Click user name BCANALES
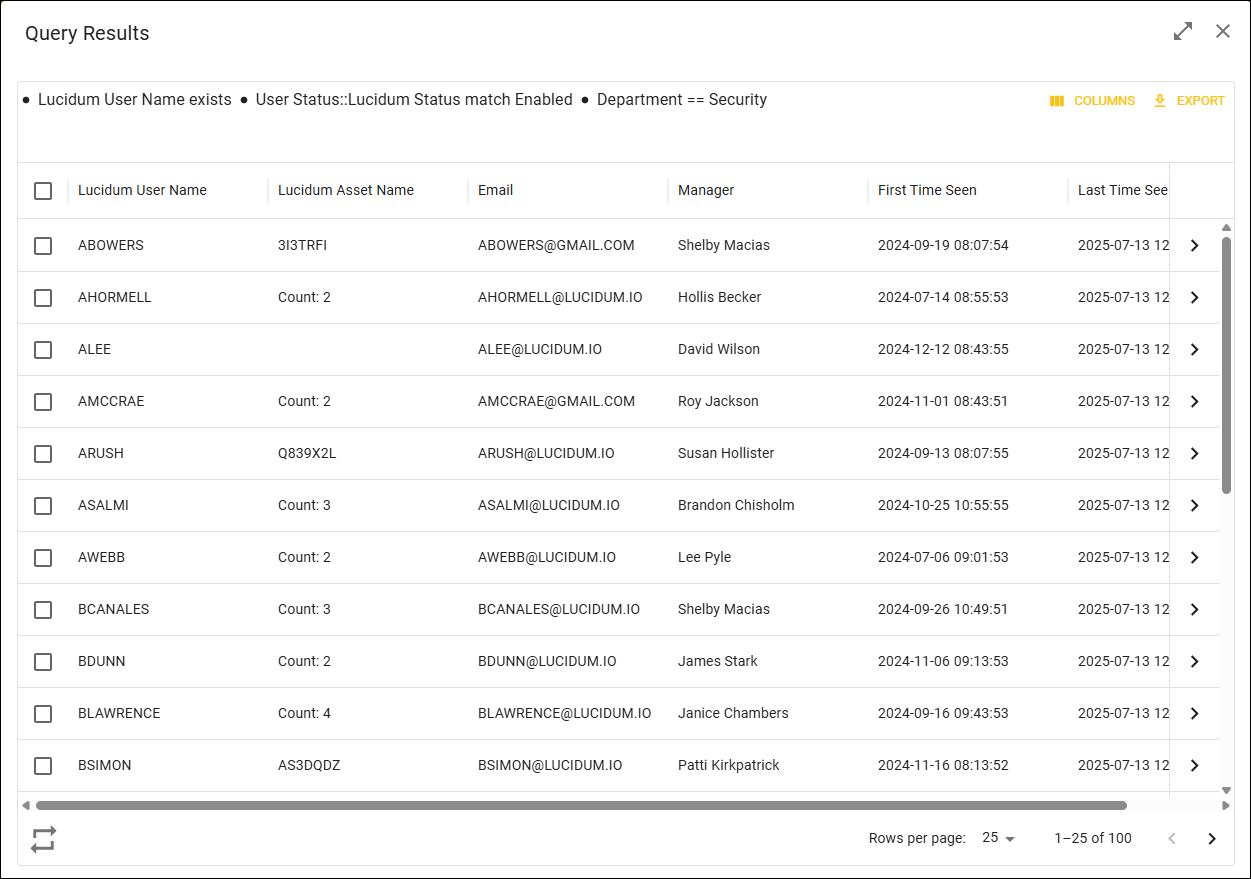 [114, 609]
